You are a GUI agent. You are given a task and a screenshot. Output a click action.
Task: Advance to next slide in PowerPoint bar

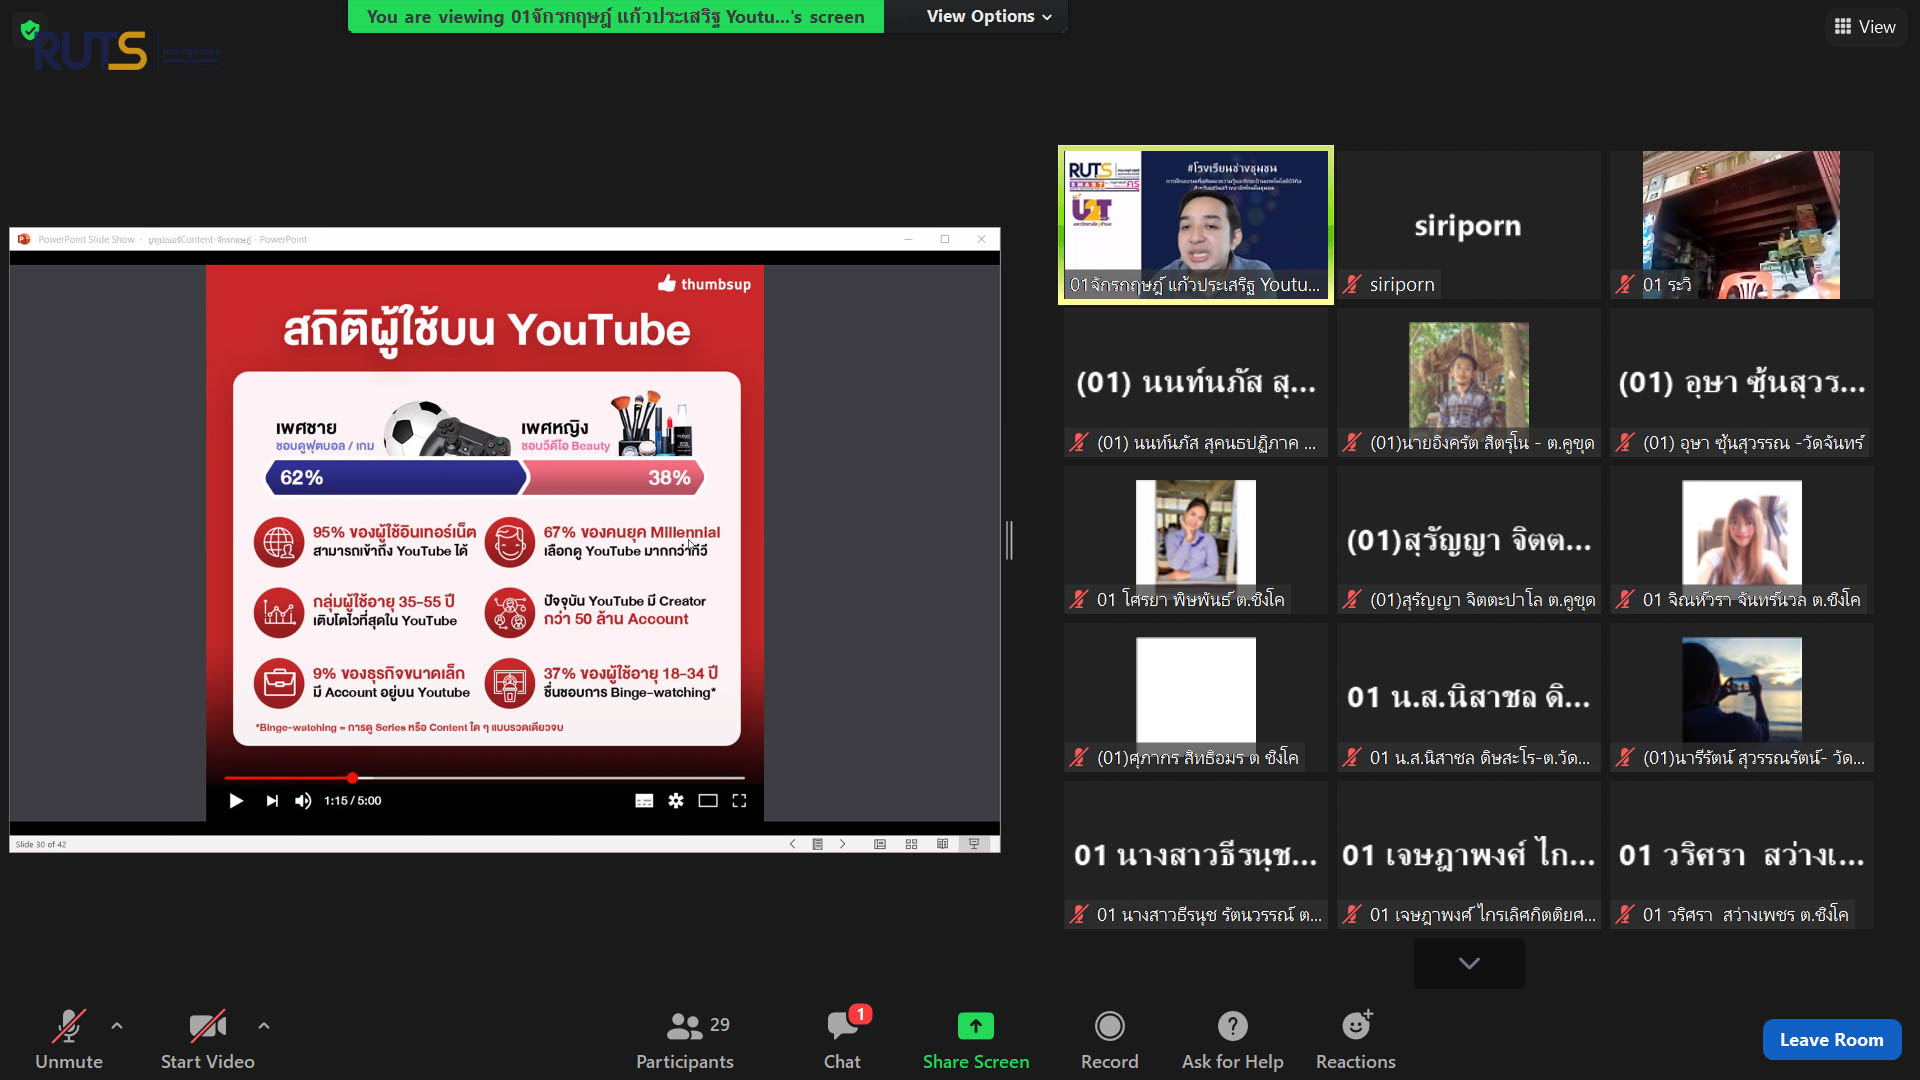coord(842,844)
